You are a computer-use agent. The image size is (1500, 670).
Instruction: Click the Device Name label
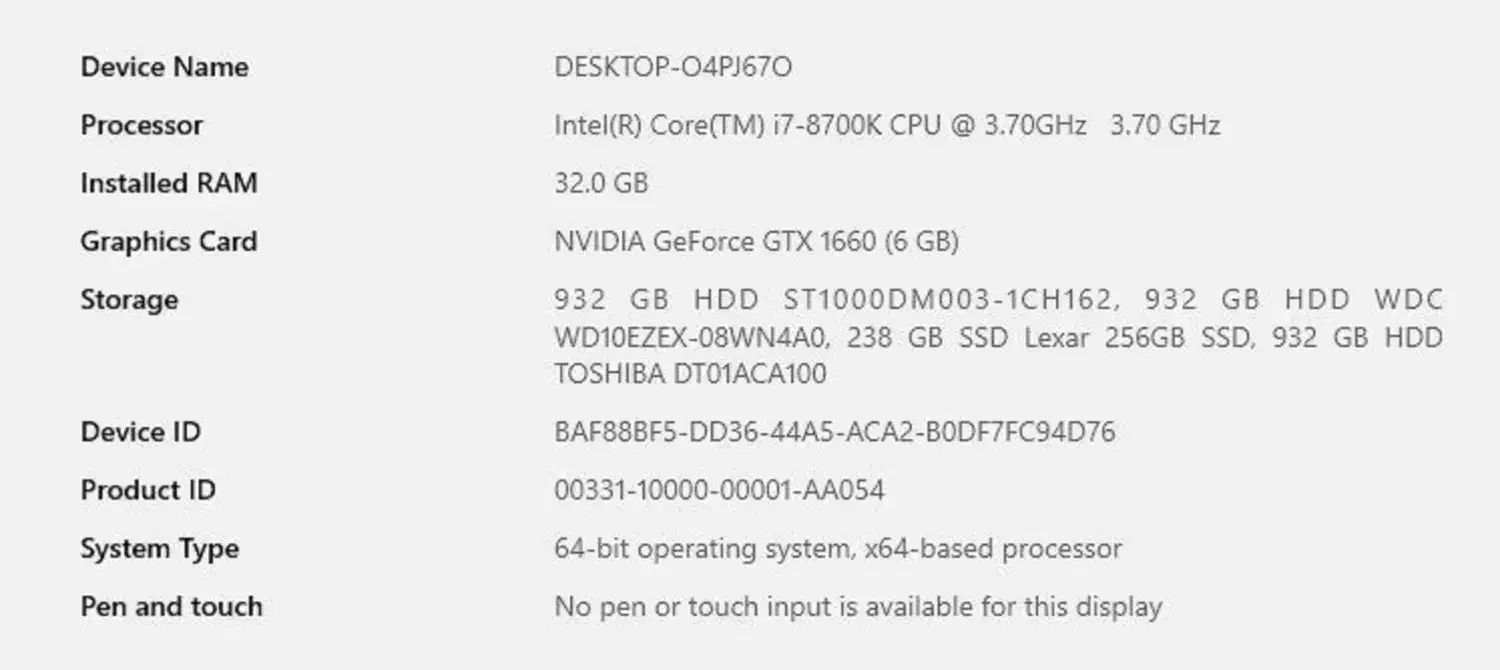tap(164, 67)
